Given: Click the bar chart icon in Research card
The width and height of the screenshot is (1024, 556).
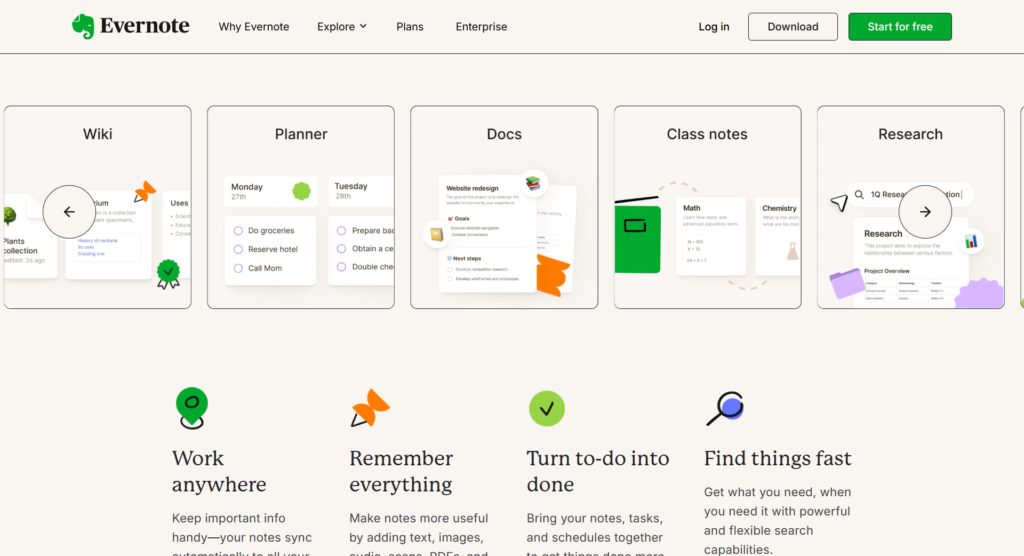Looking at the screenshot, I should [x=971, y=242].
